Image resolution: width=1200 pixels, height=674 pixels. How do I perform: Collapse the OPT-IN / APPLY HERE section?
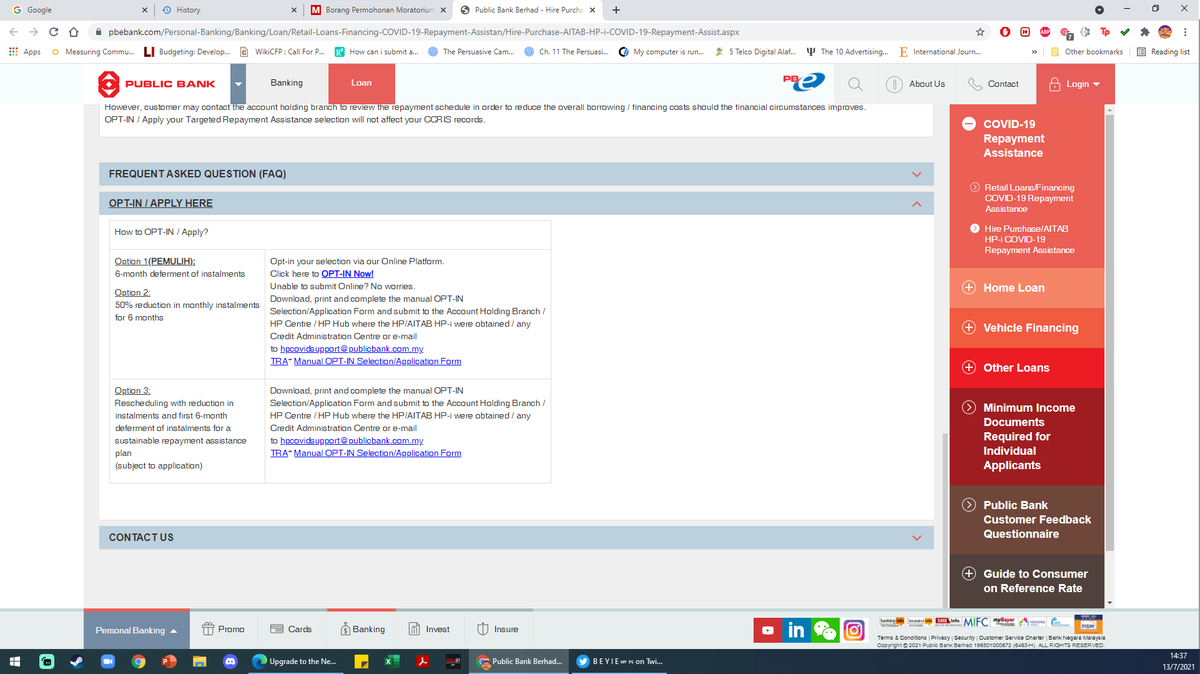516,203
